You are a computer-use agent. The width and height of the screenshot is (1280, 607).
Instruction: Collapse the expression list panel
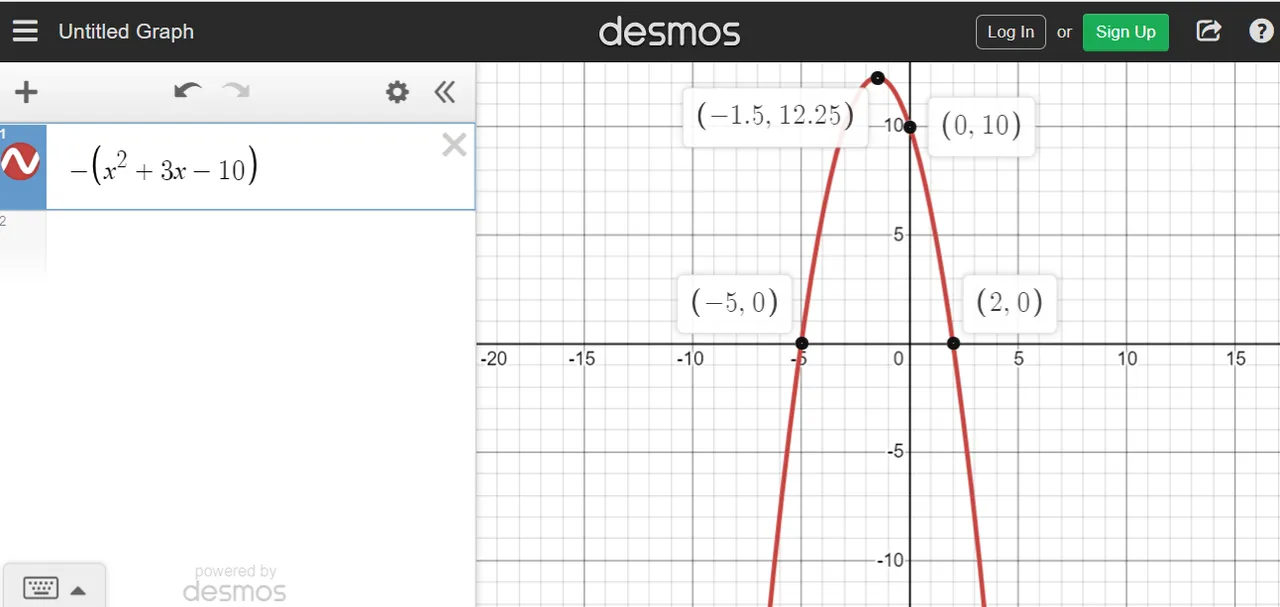(445, 92)
